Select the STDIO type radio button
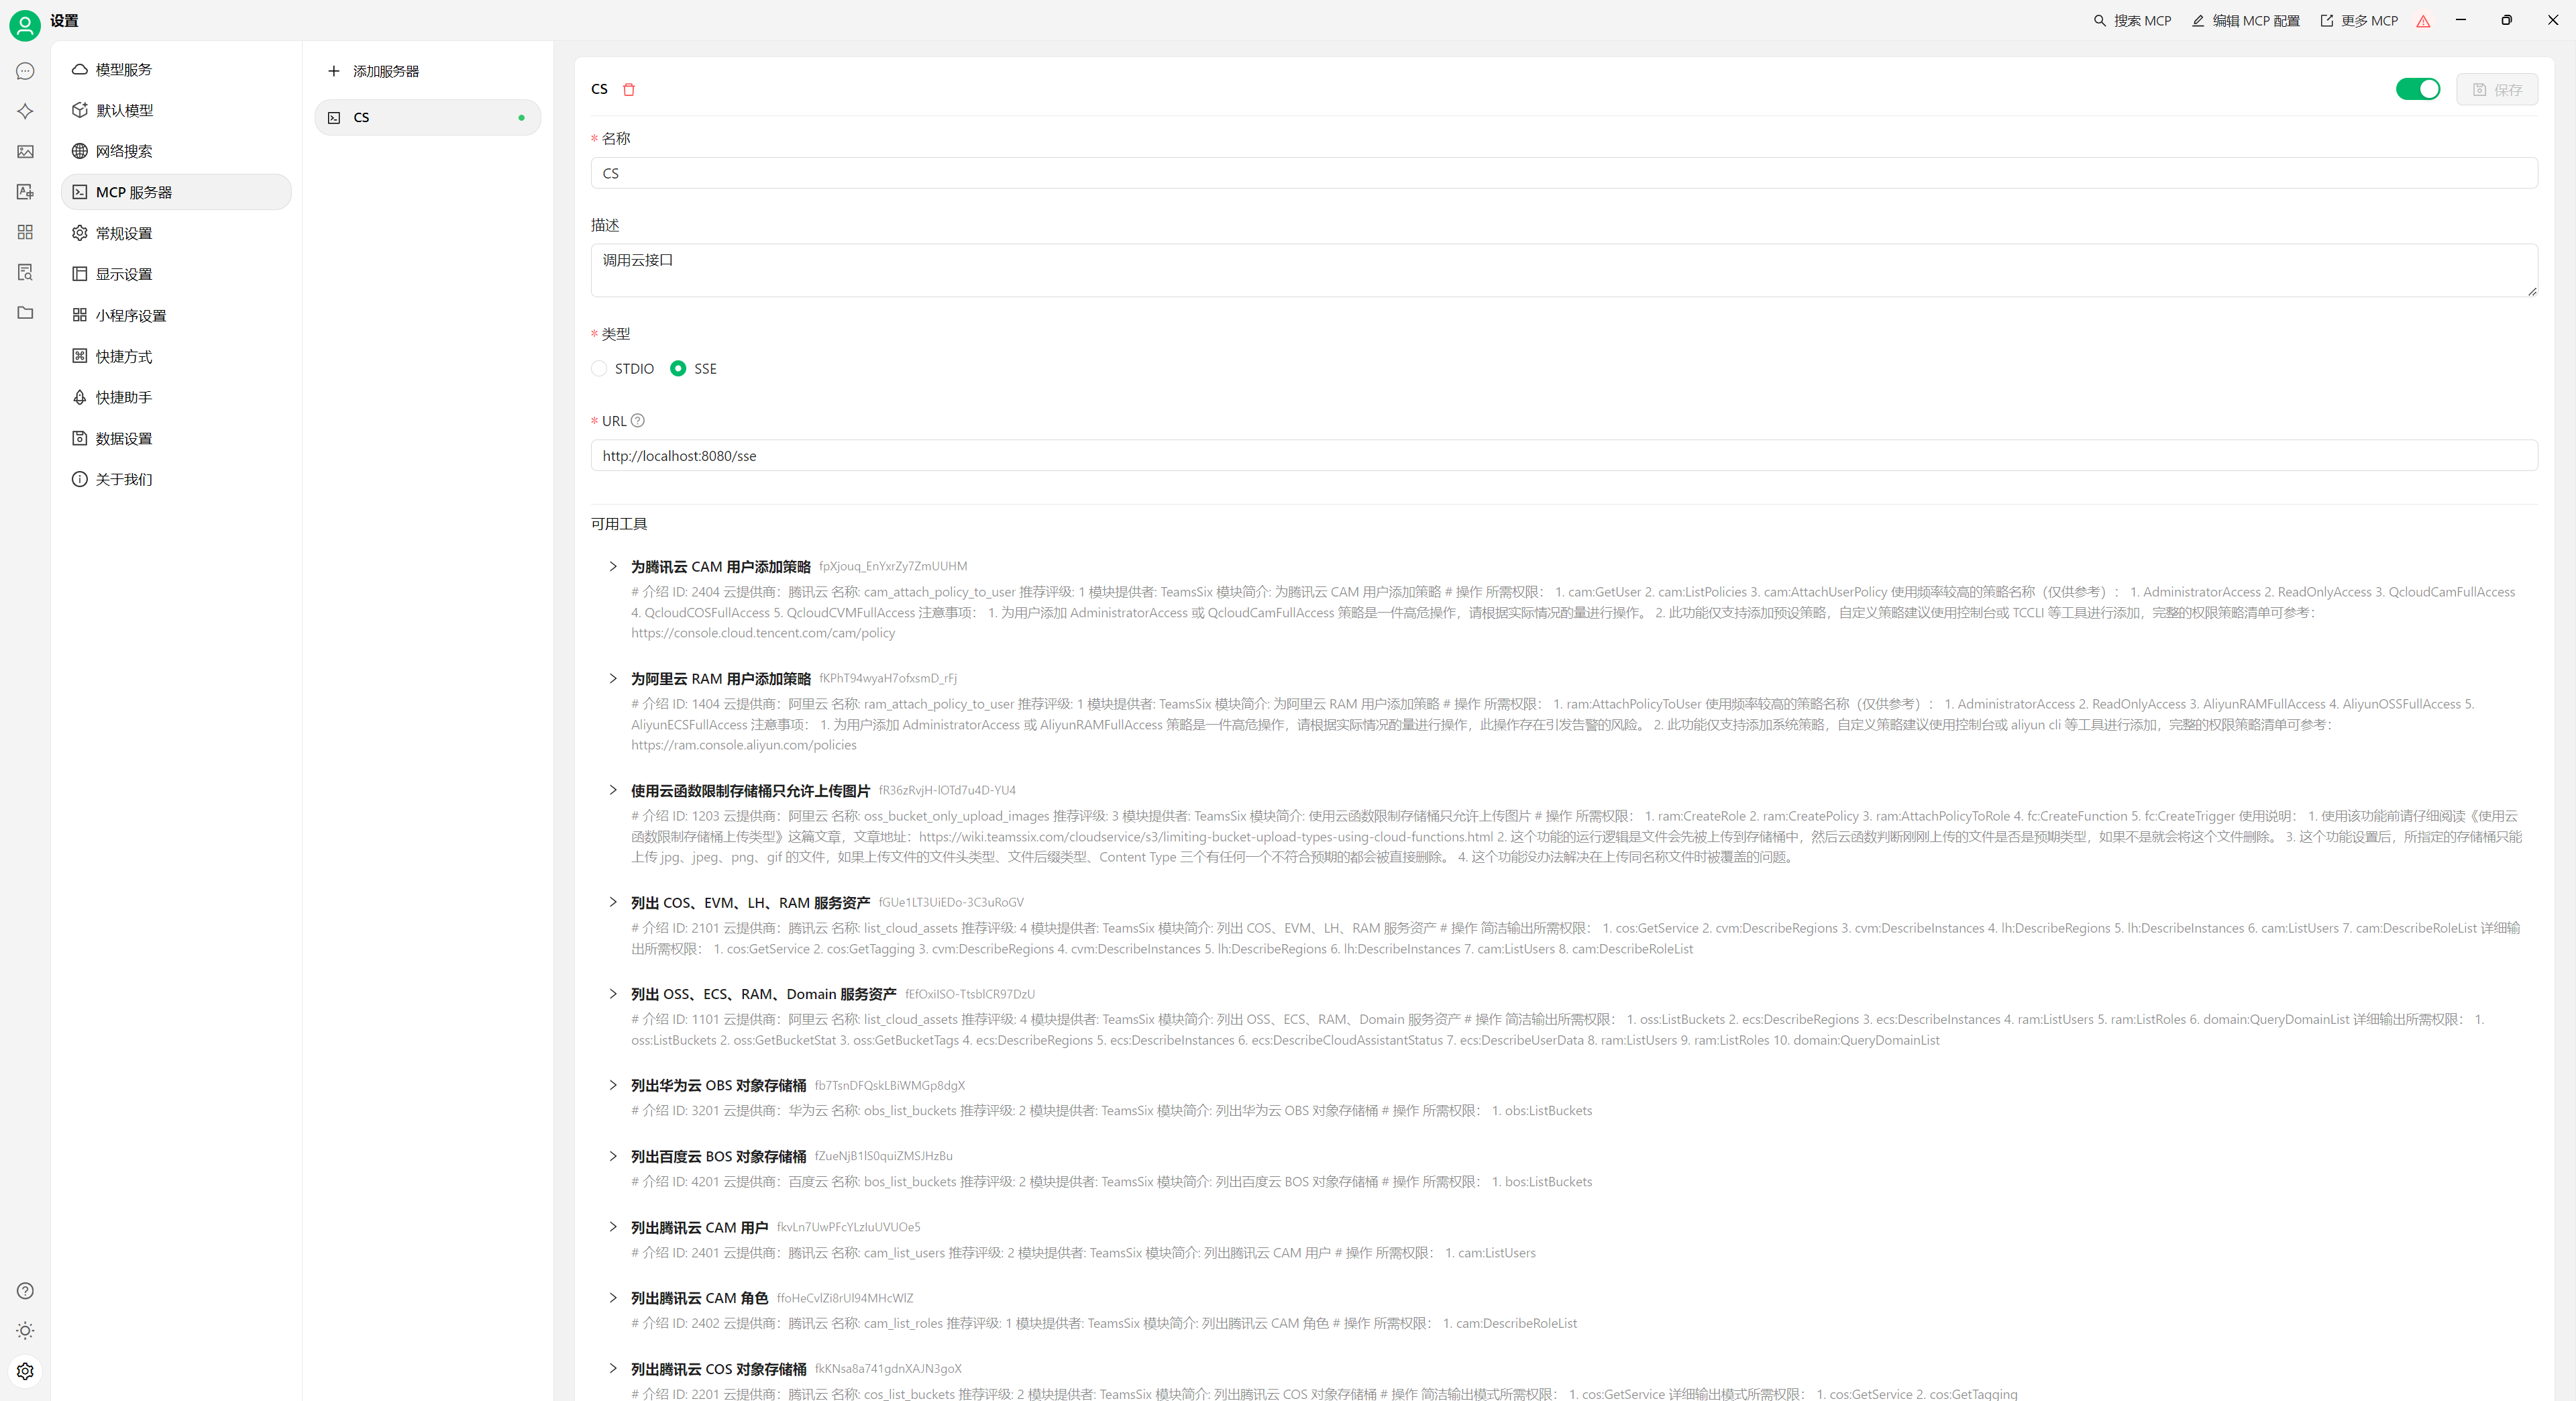The image size is (2576, 1401). tap(599, 369)
